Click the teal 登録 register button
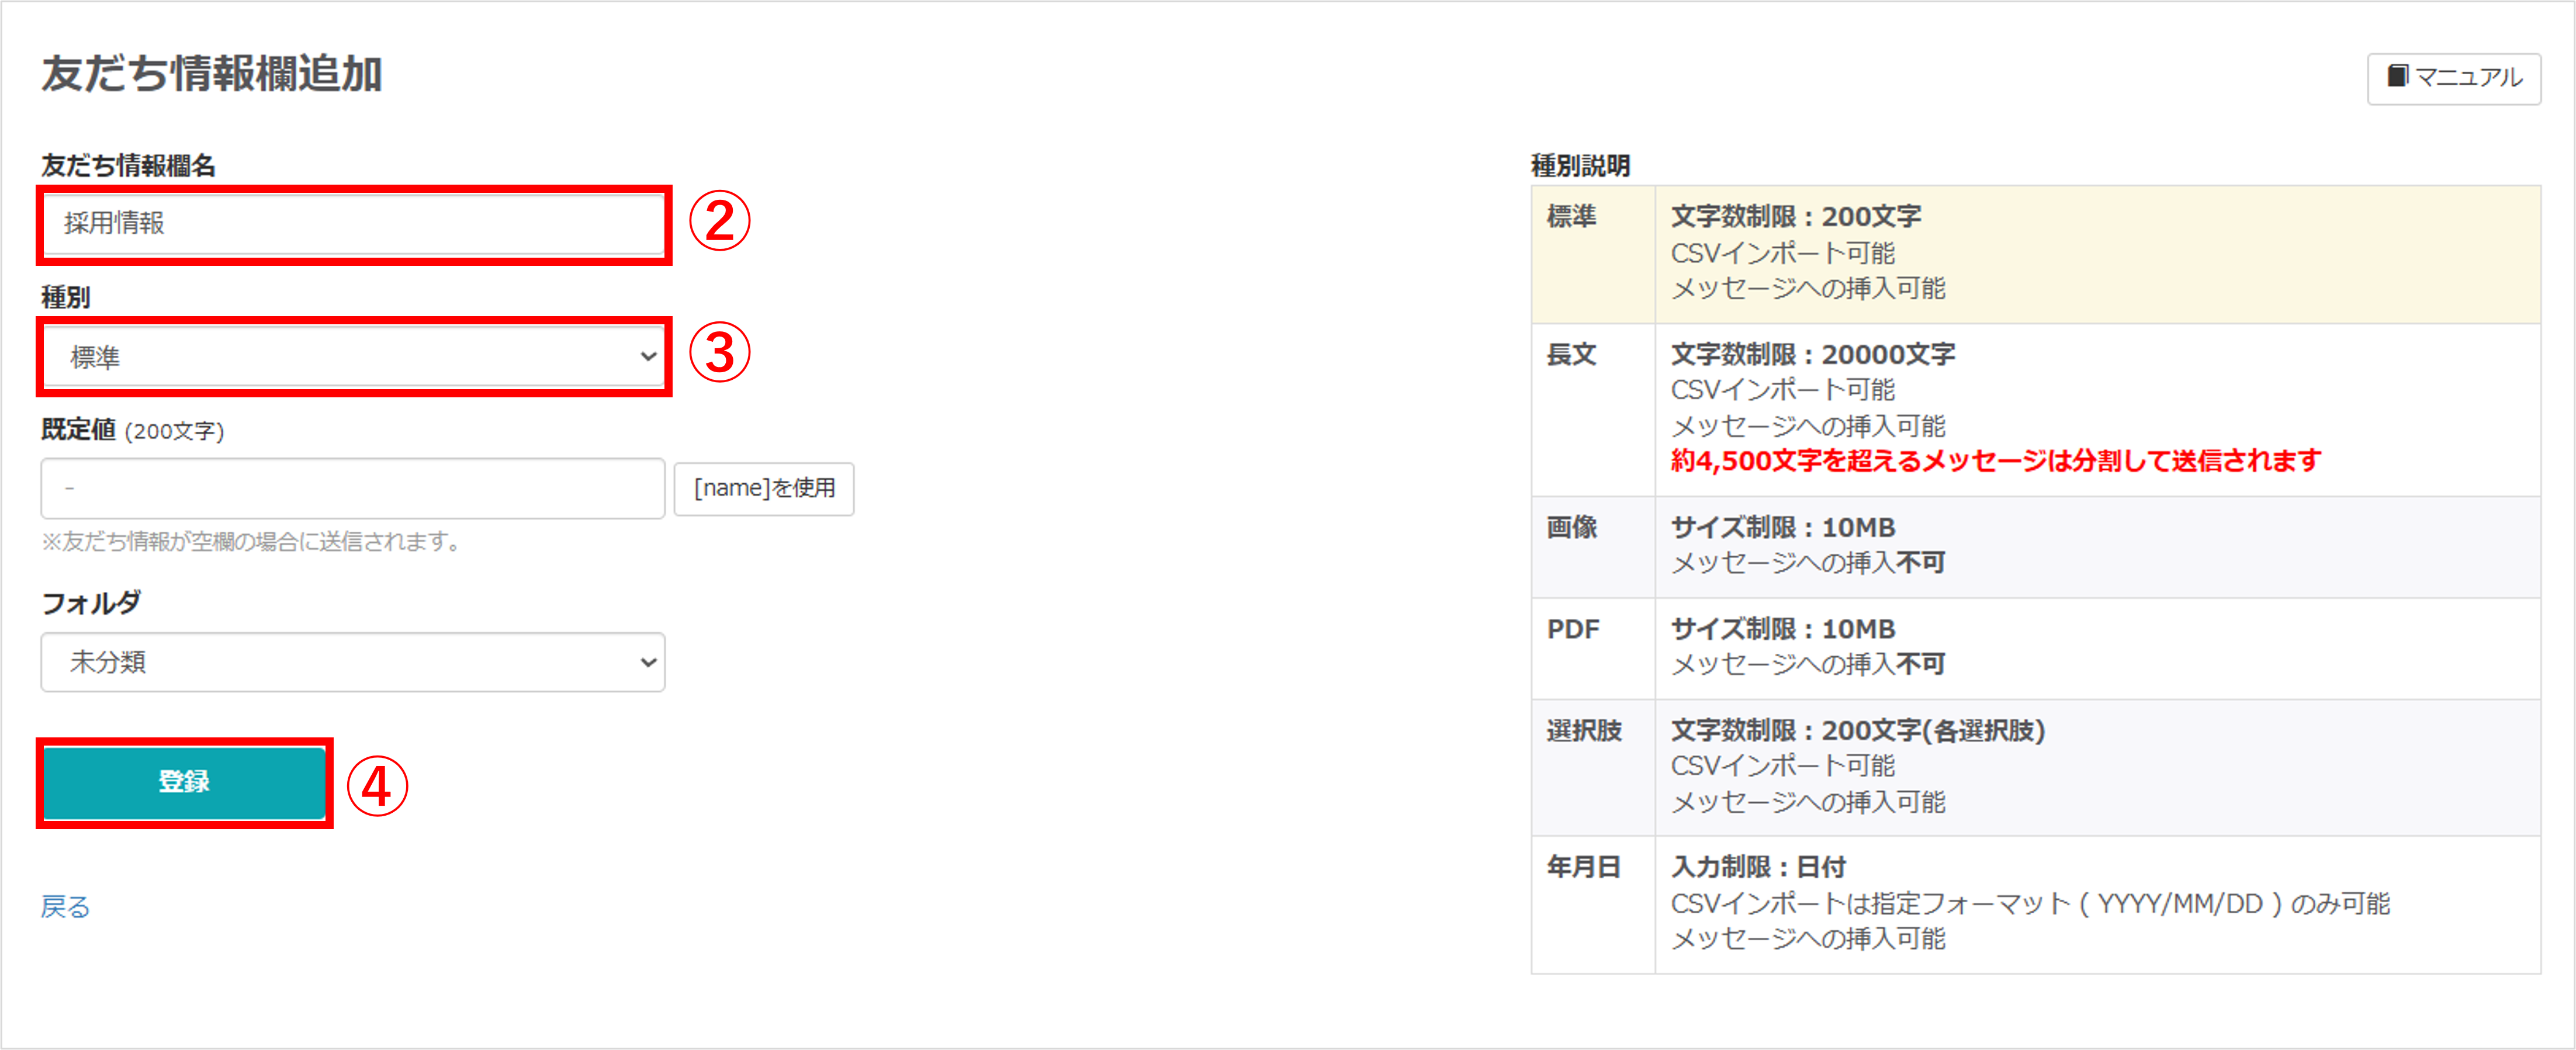 click(184, 782)
